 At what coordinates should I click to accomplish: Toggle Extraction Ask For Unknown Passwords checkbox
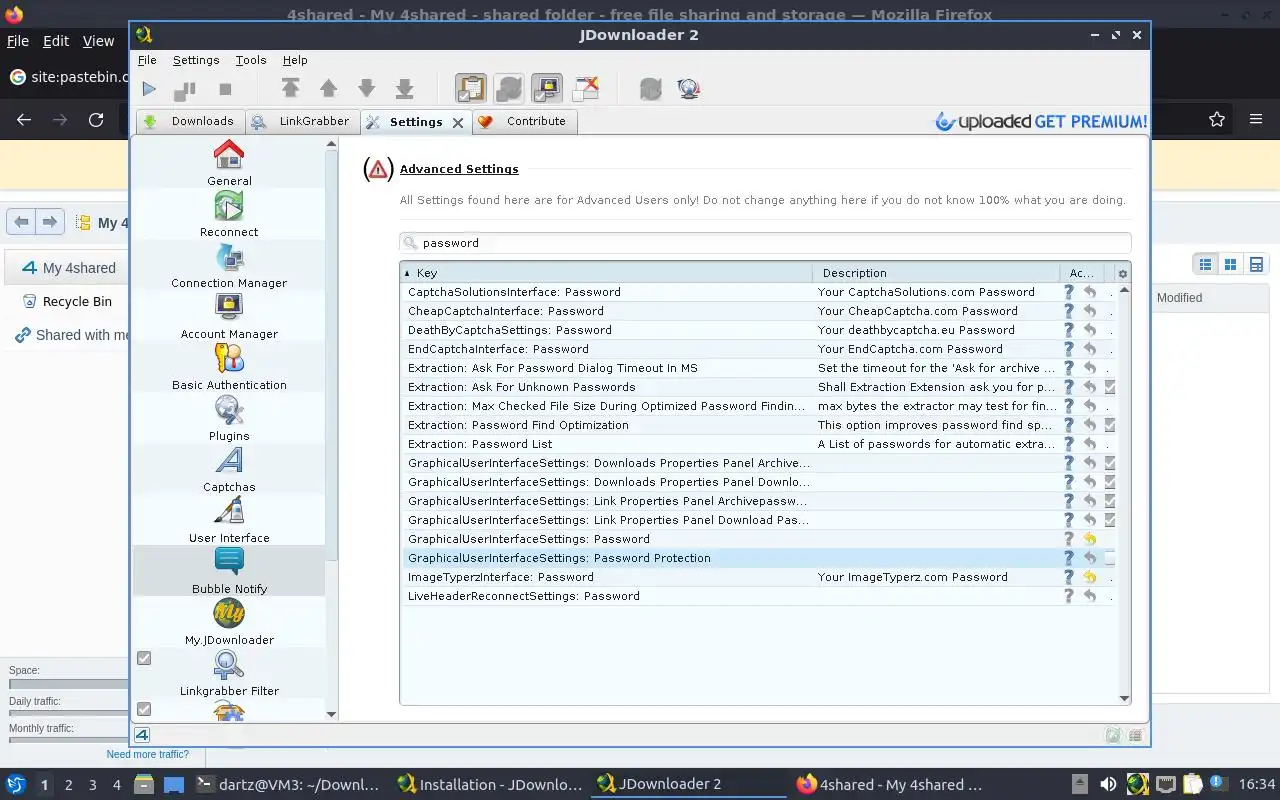point(1110,387)
